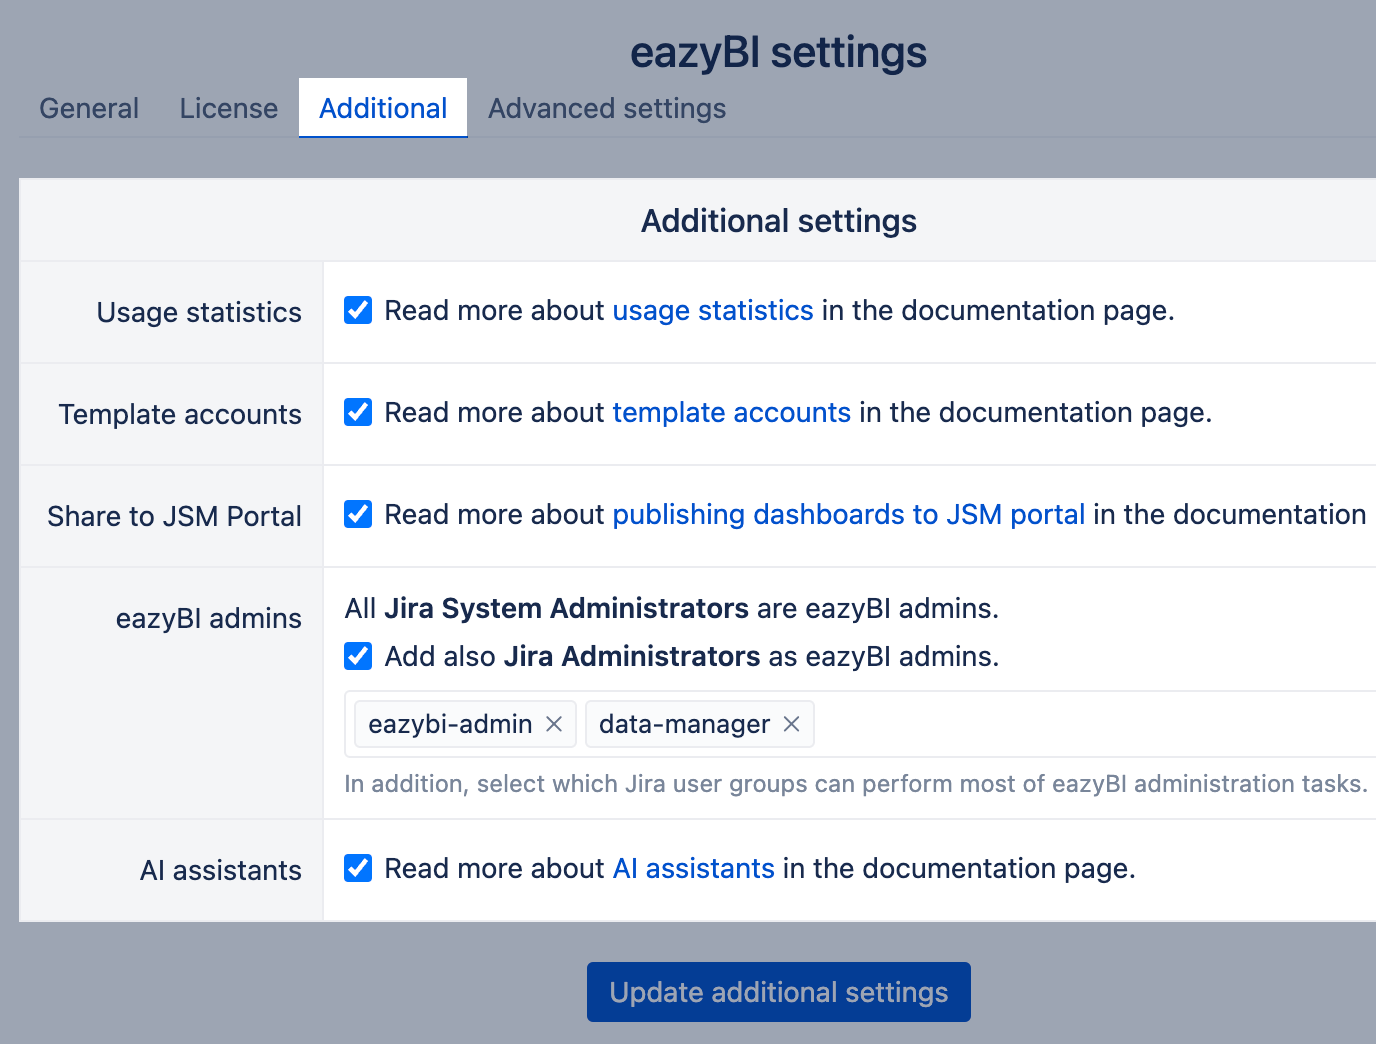Select the eazybi-admin group tag label
The height and width of the screenshot is (1044, 1376).
coord(450,724)
